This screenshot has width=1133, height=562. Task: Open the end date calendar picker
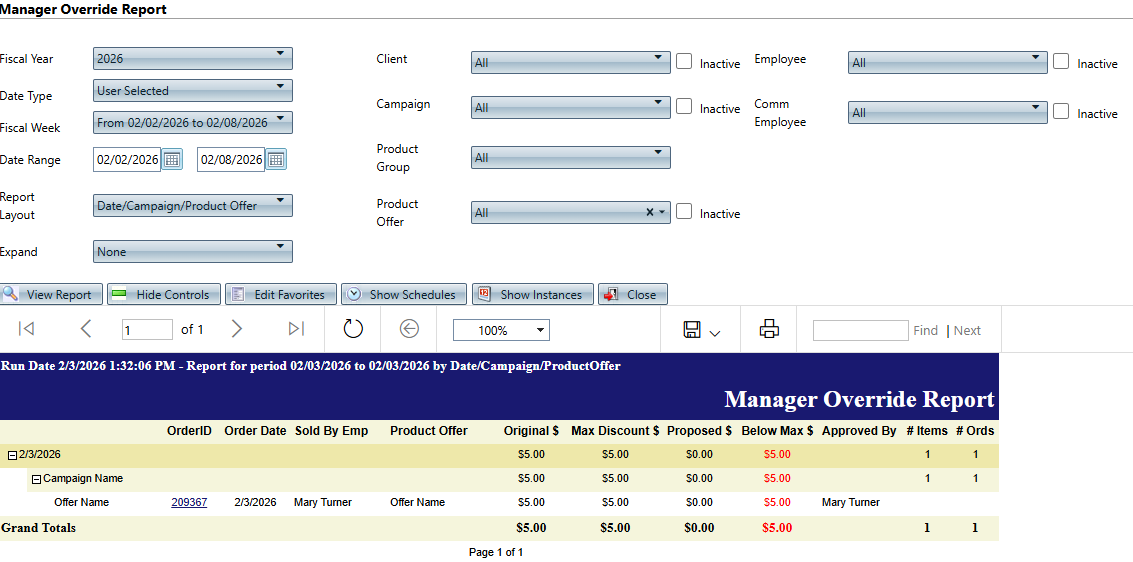(276, 160)
